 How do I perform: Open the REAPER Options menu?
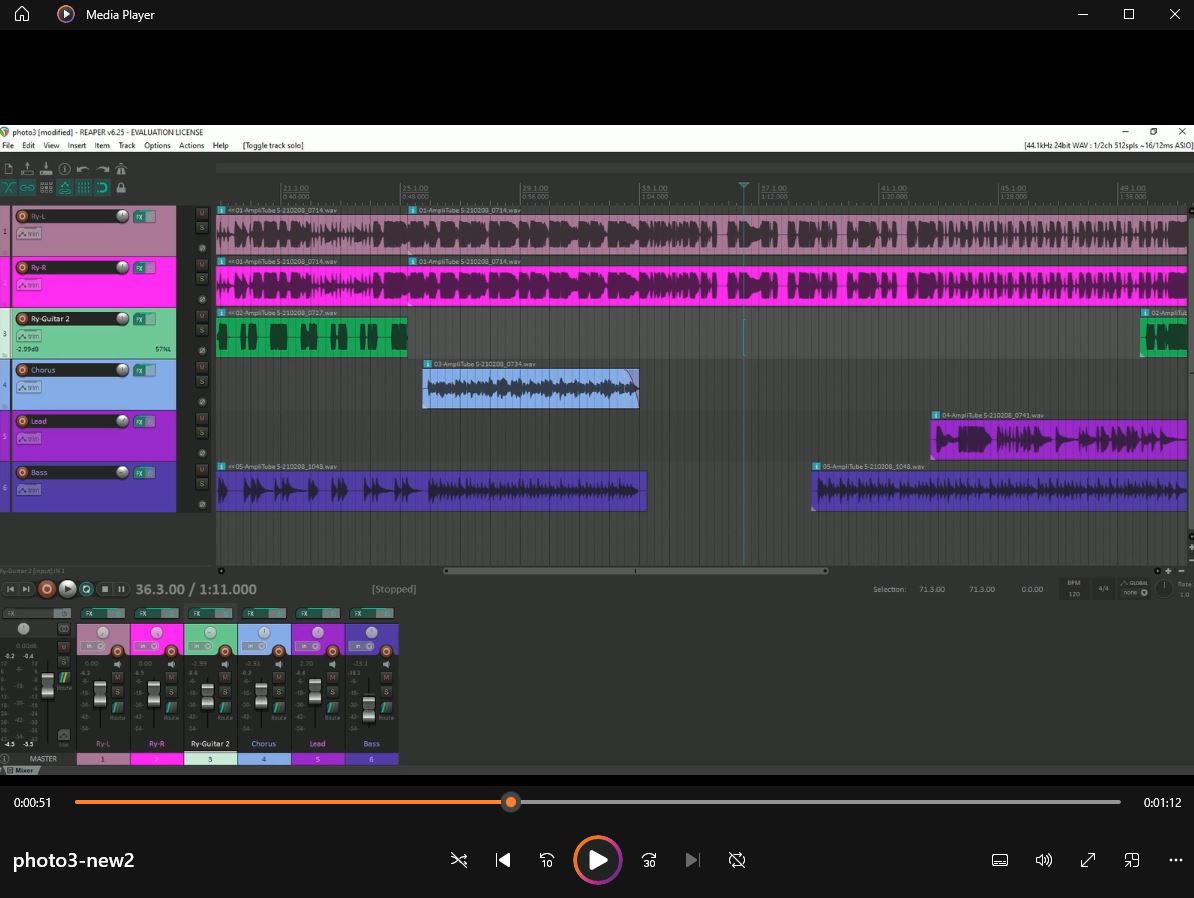click(157, 145)
